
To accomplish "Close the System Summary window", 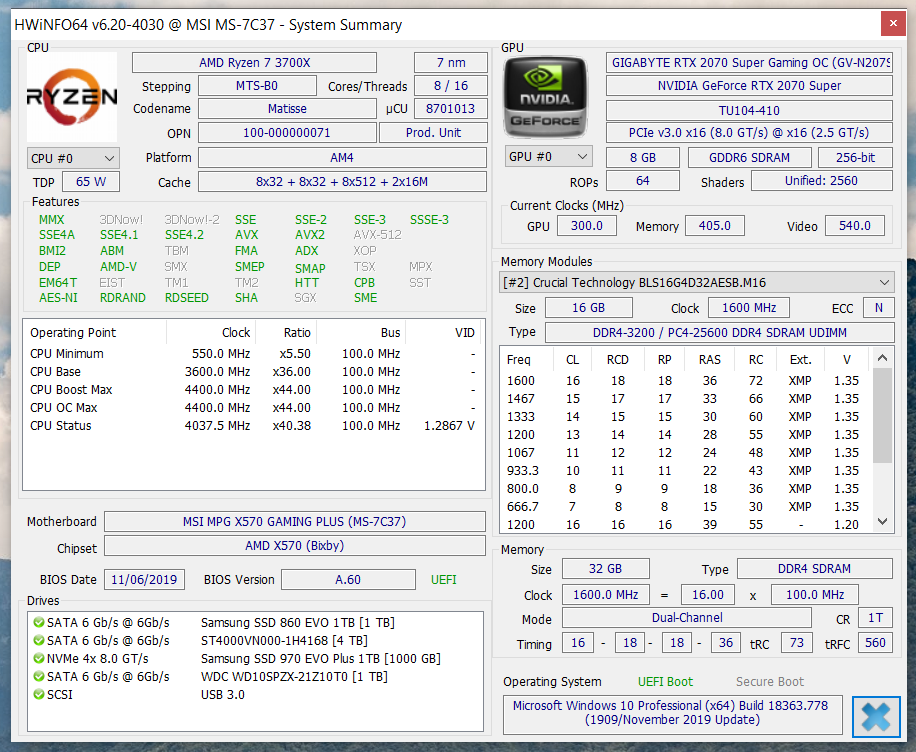I will [x=893, y=23].
